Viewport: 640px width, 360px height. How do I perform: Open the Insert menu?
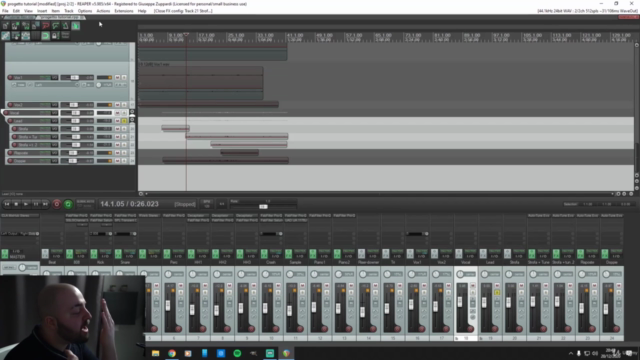tap(42, 11)
